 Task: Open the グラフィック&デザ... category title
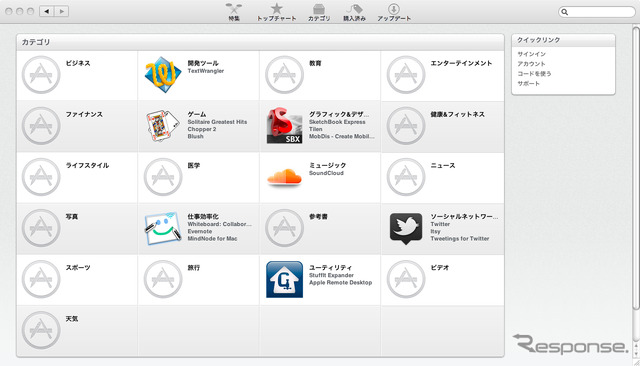click(x=339, y=114)
